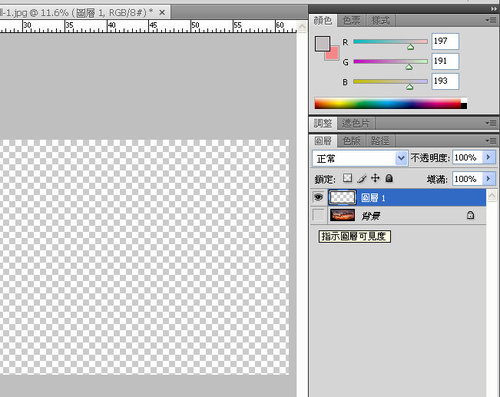Click the canvas vertical scrollbar up arrow
Image resolution: width=500 pixels, height=397 pixels.
coord(302,27)
